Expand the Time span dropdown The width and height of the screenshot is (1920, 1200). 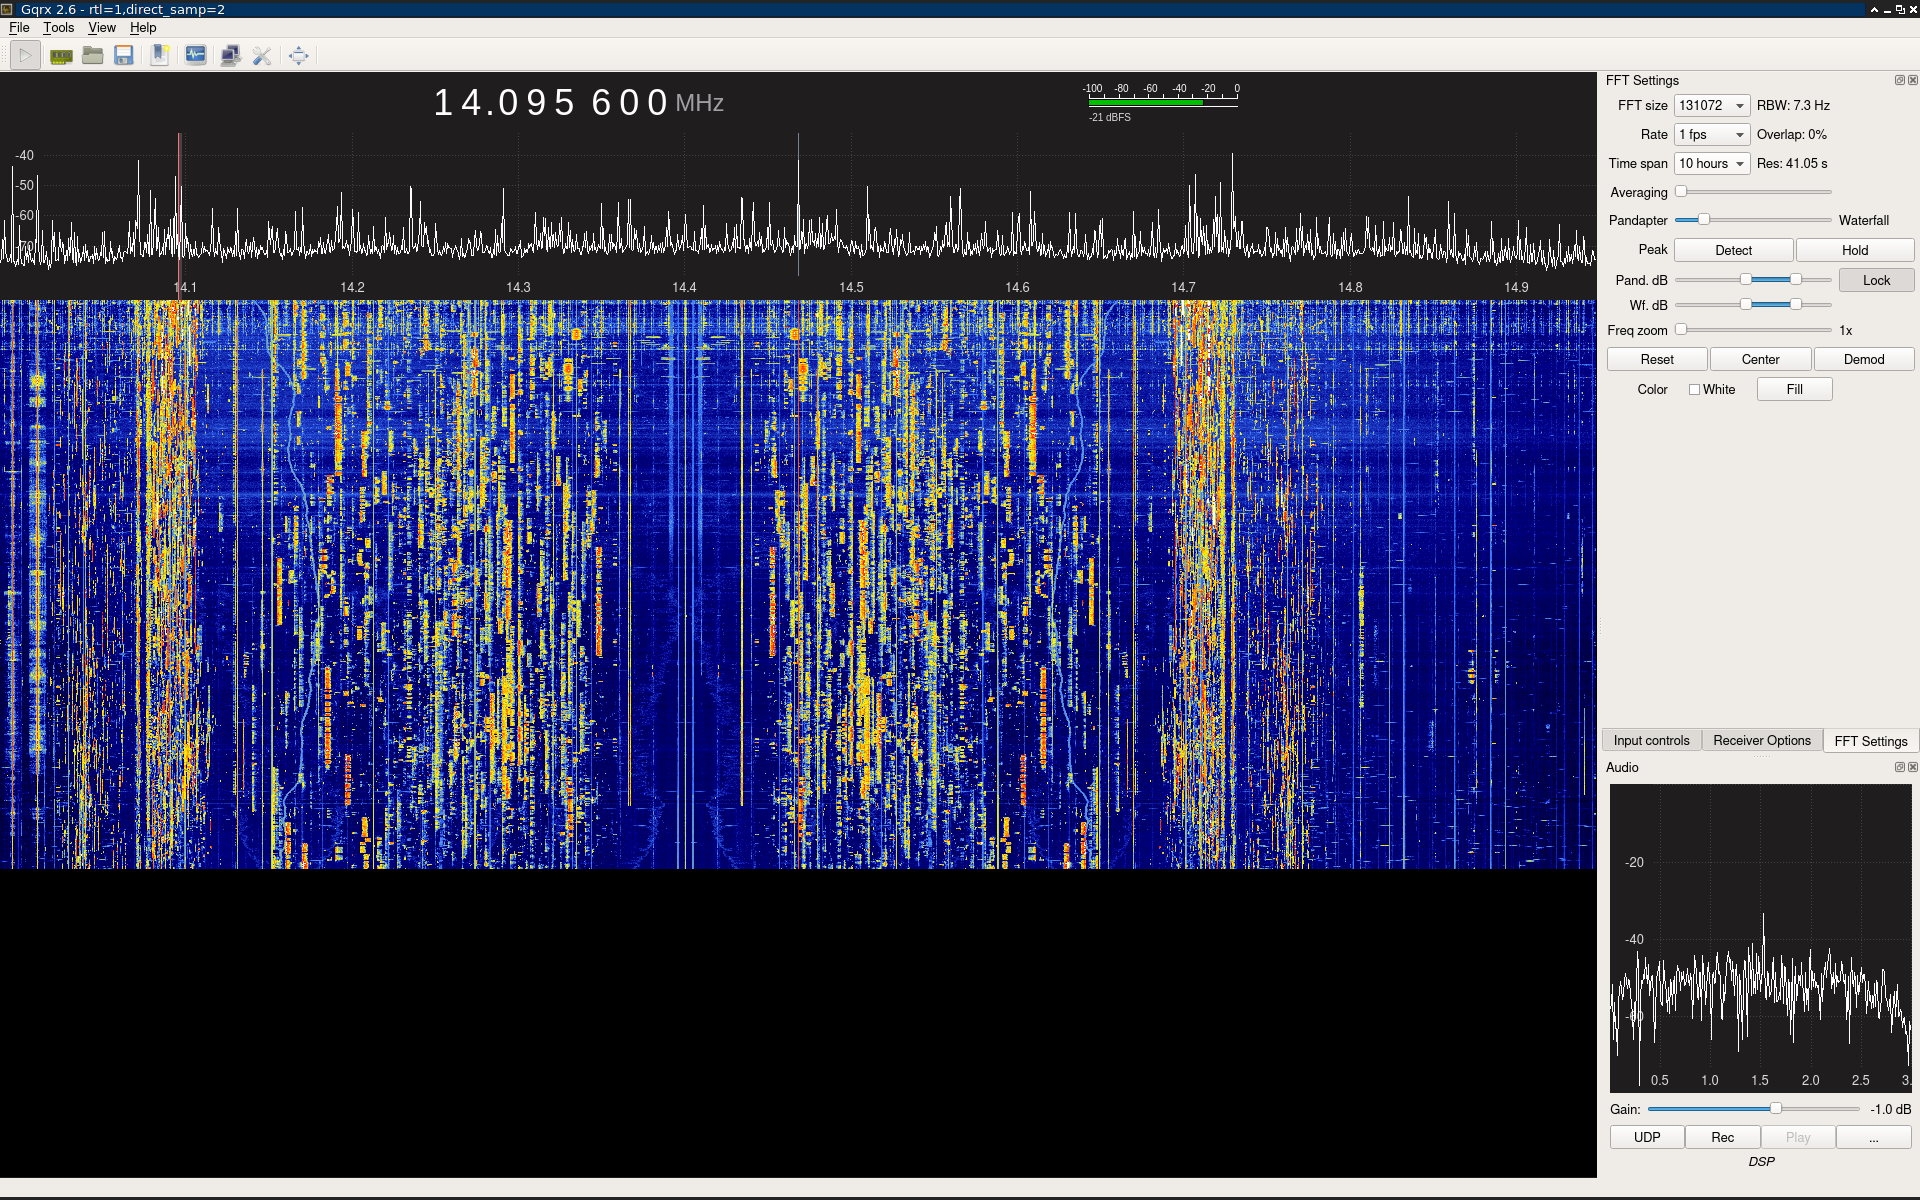(x=1712, y=163)
